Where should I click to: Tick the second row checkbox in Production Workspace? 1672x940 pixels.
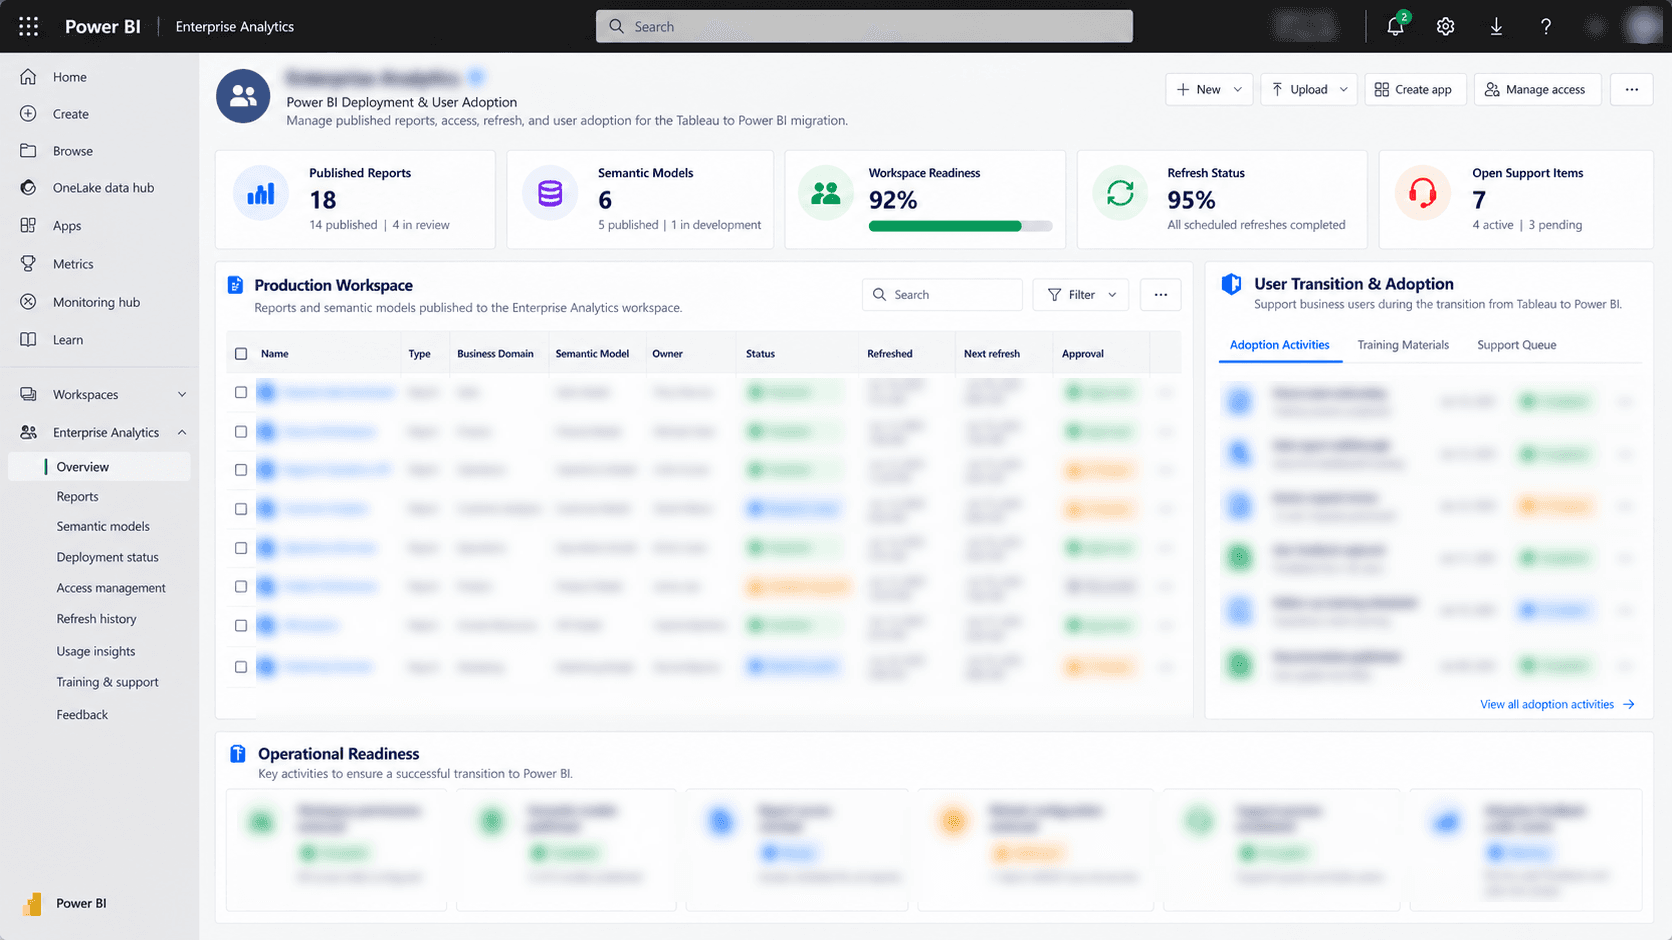[x=241, y=431]
